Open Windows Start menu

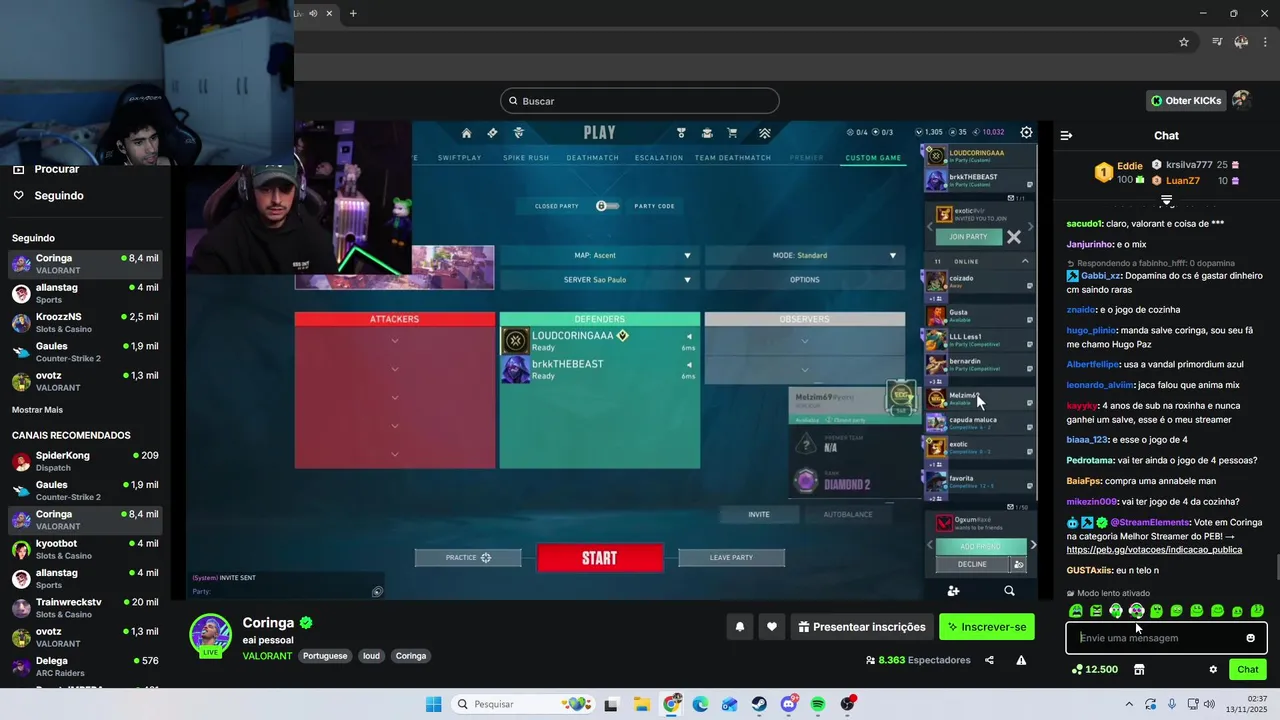tap(433, 704)
